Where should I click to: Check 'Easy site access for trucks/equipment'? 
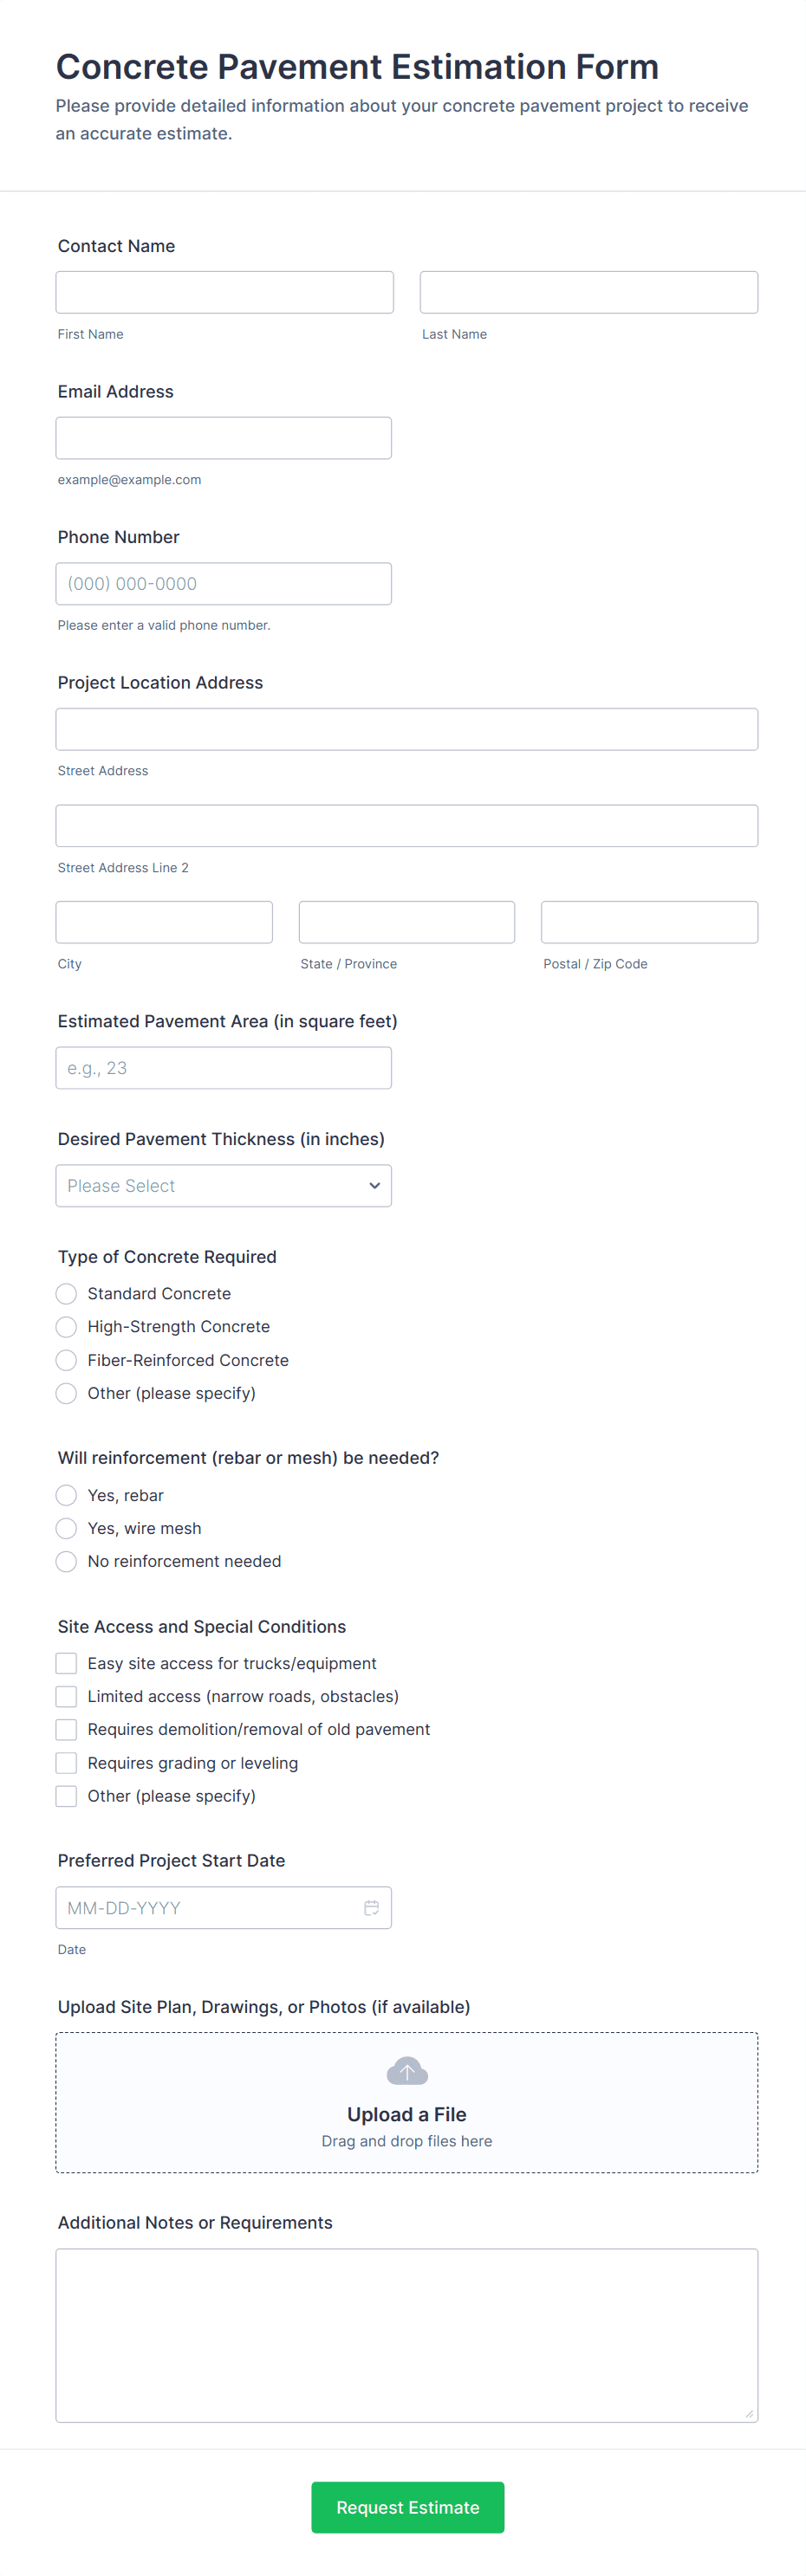[66, 1662]
